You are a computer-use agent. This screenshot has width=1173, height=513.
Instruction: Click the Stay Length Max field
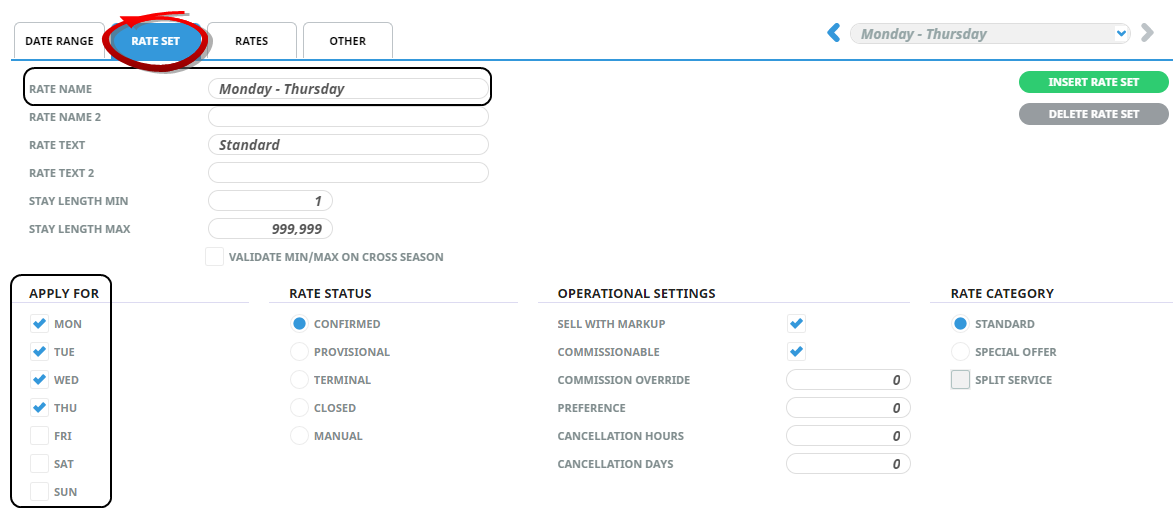click(270, 229)
